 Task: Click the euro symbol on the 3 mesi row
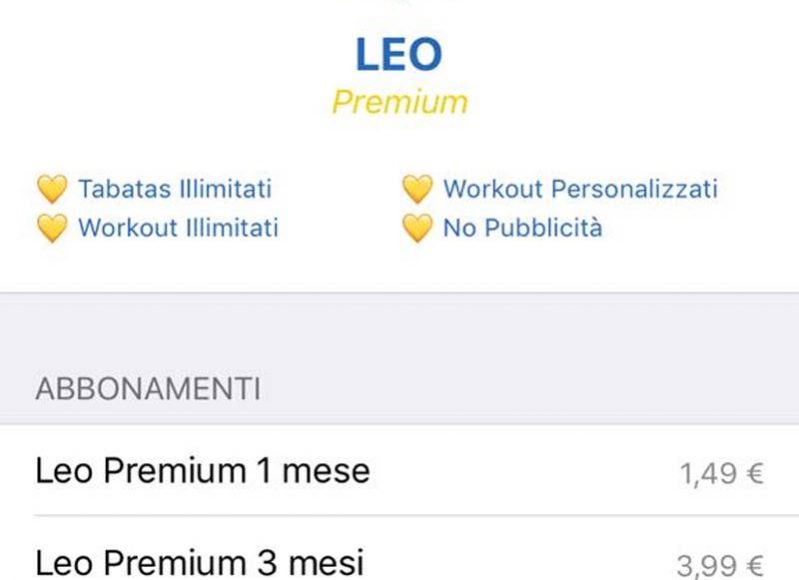click(755, 565)
